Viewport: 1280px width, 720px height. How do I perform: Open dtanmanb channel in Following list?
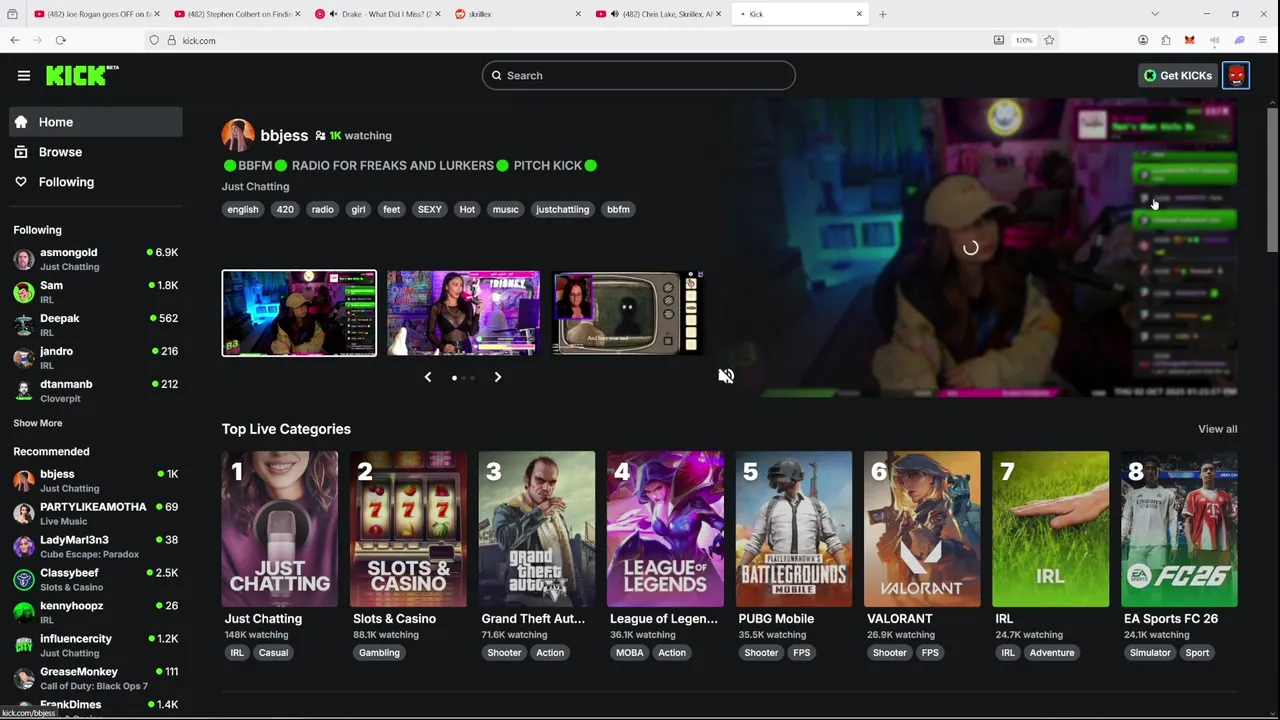click(x=96, y=391)
